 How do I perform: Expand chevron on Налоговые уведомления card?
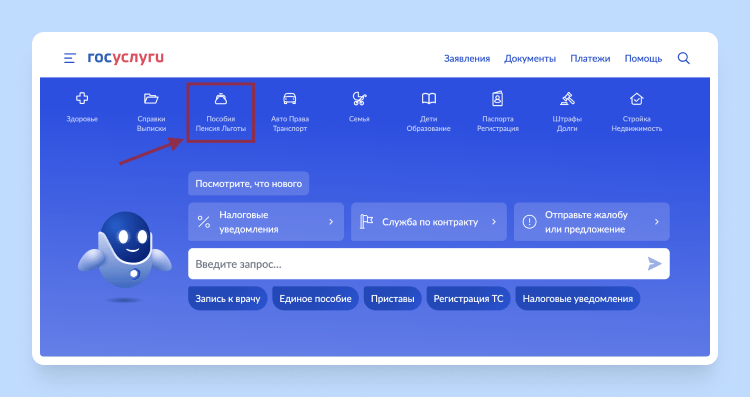(x=331, y=222)
